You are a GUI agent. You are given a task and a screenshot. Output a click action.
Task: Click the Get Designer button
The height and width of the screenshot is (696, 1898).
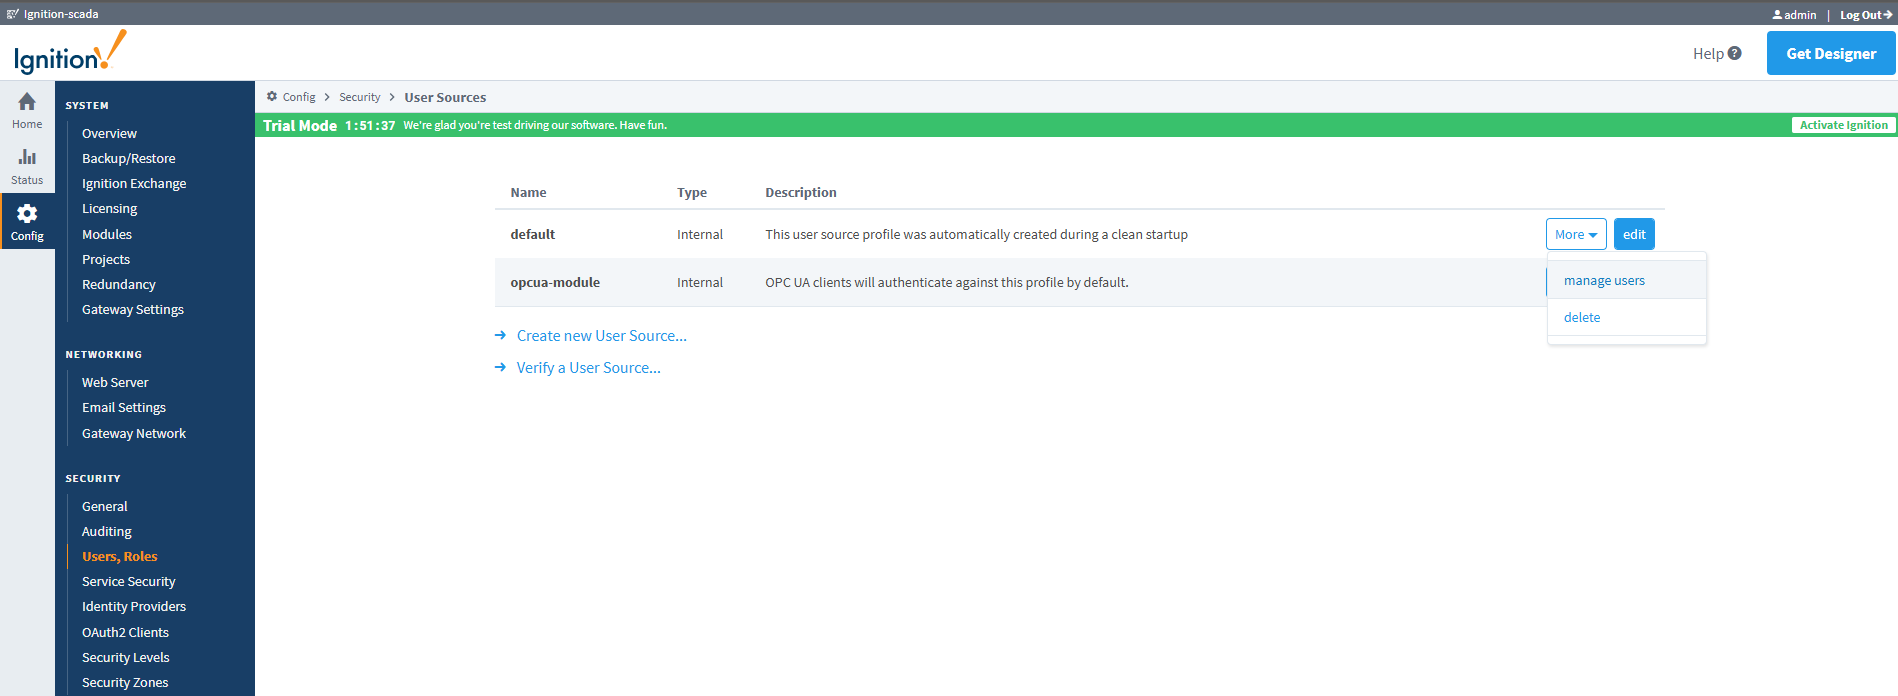(1831, 53)
